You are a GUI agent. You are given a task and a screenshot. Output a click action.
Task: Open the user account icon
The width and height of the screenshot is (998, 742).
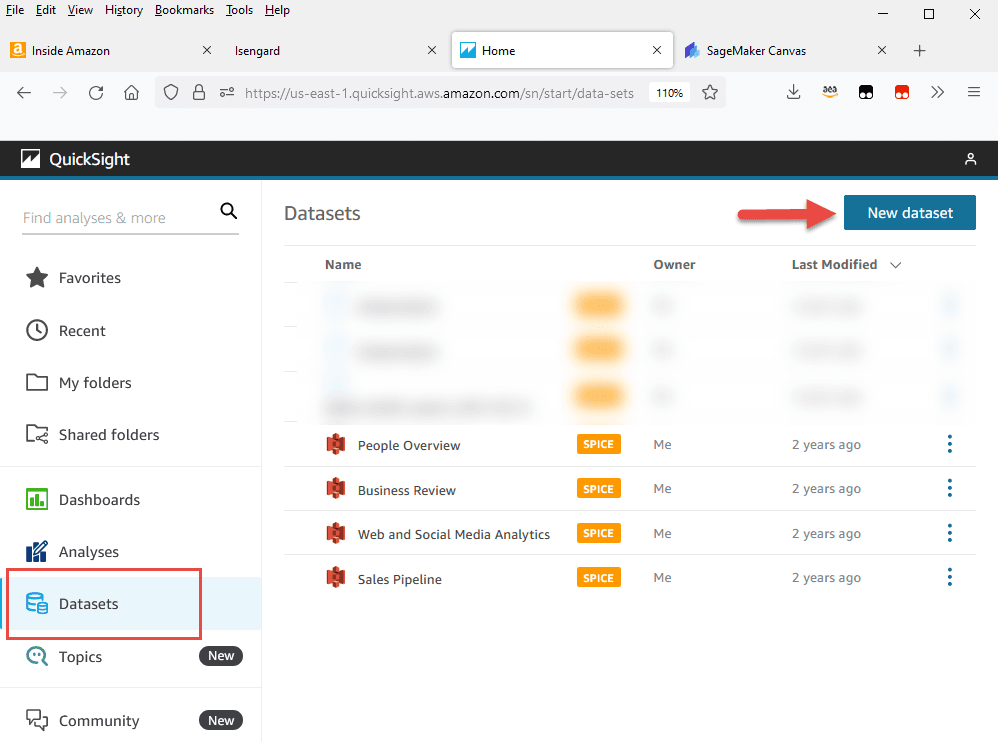pos(970,158)
